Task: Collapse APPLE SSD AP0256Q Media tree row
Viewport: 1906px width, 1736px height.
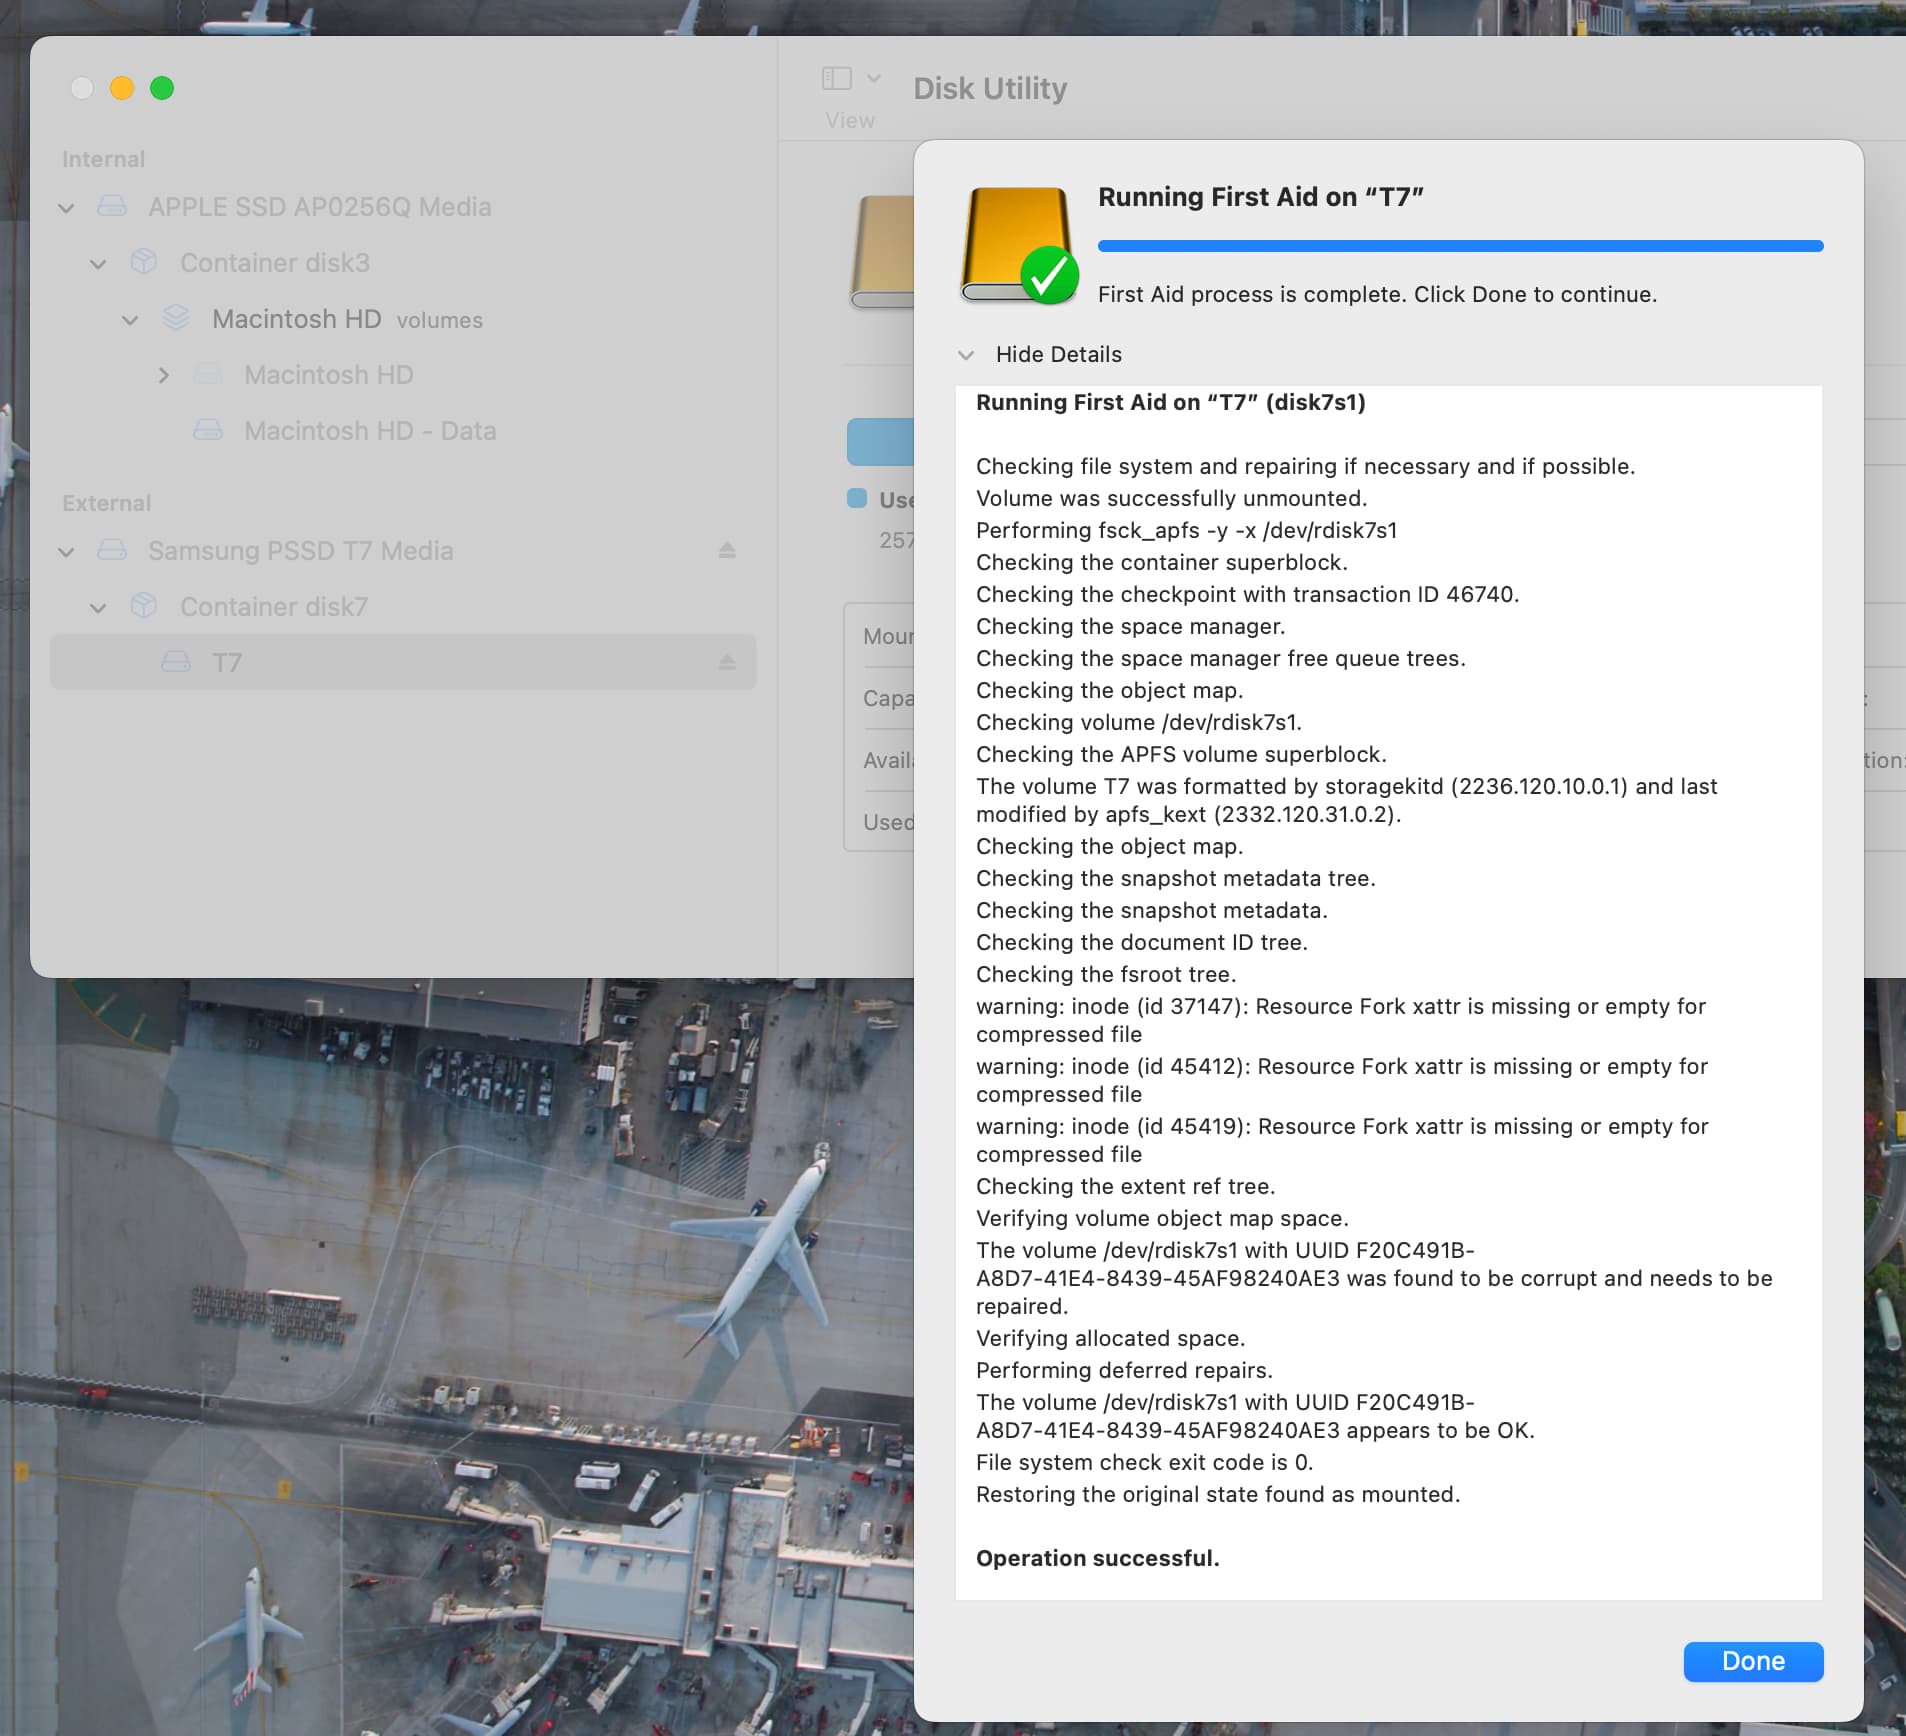Action: click(66, 208)
